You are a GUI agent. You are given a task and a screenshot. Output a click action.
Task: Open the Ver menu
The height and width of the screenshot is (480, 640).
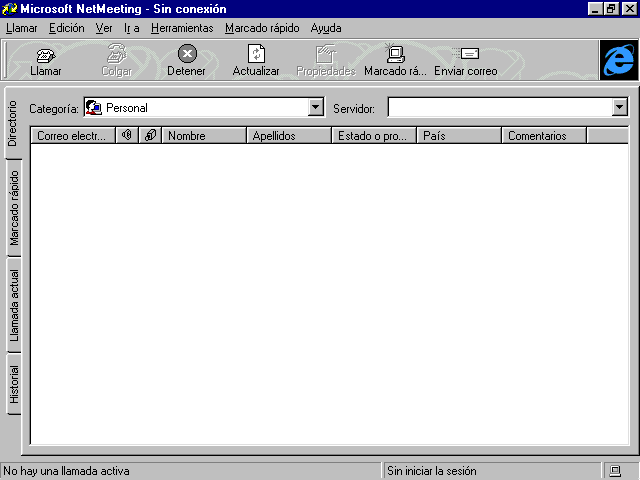[x=104, y=28]
